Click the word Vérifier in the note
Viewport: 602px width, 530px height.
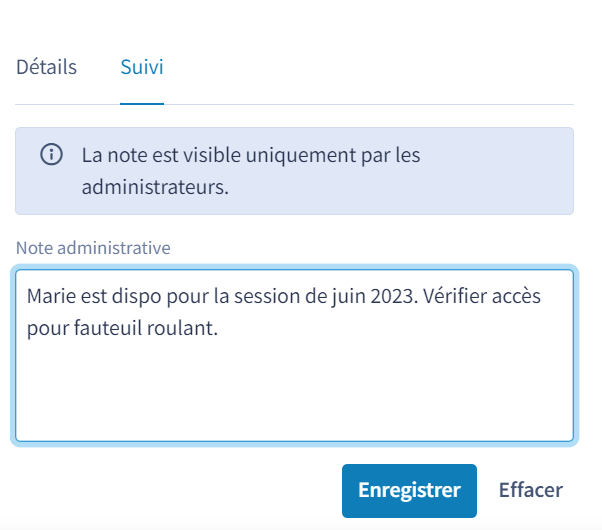click(x=450, y=296)
